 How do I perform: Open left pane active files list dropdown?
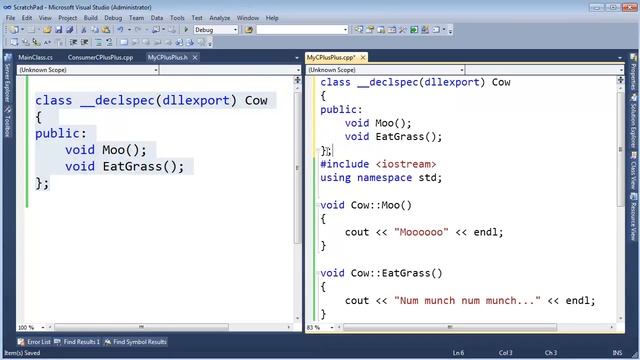pos(297,58)
